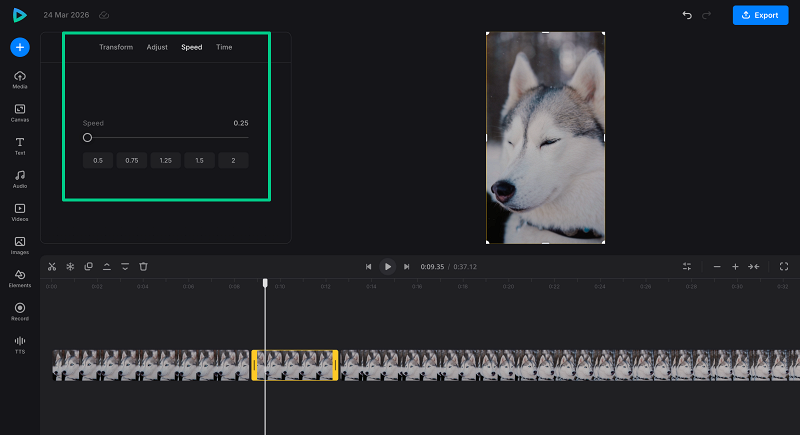800x435 pixels.
Task: Skip to the previous clip
Action: click(x=368, y=267)
